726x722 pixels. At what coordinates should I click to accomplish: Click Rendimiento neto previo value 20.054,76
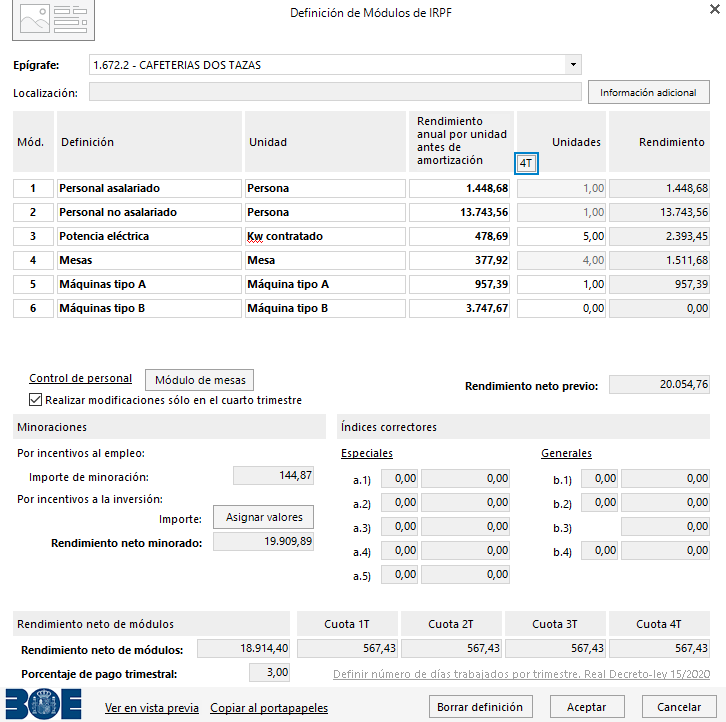[x=659, y=384]
